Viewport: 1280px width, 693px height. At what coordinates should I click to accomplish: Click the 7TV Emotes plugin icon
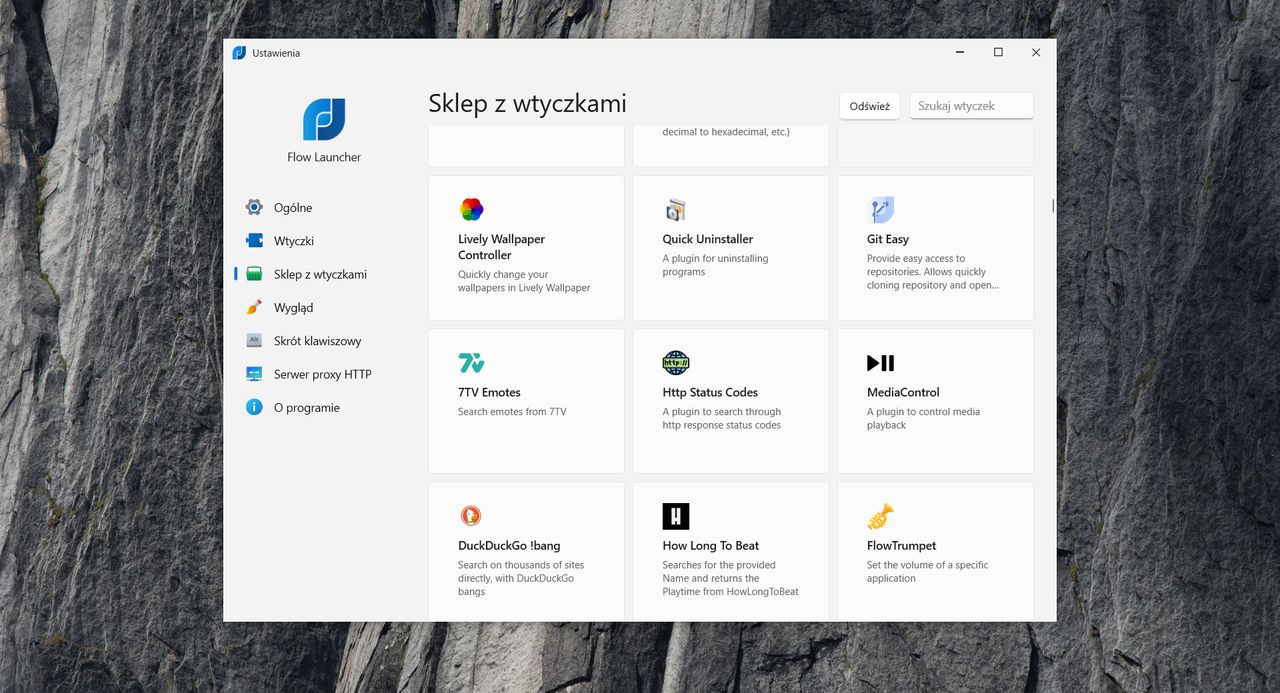(x=471, y=363)
